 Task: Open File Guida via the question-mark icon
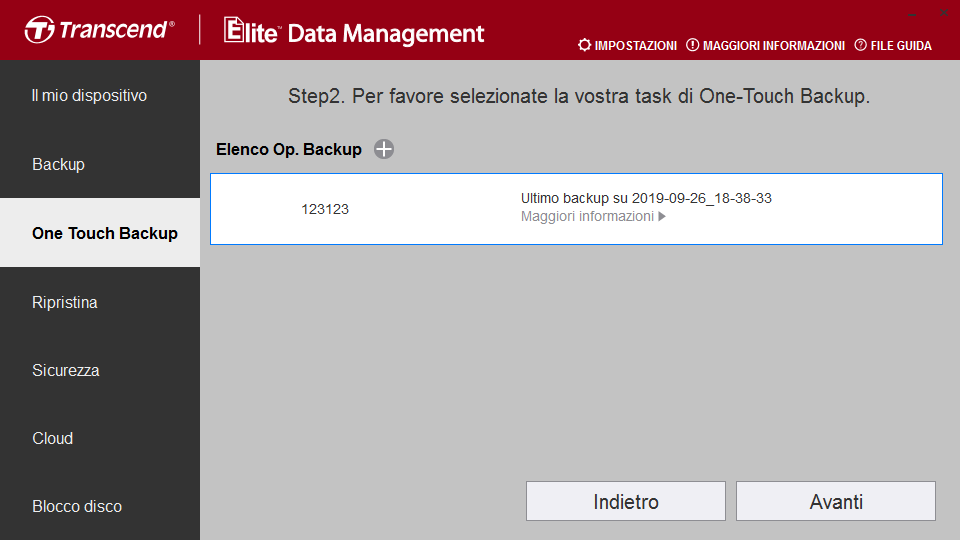coord(860,45)
